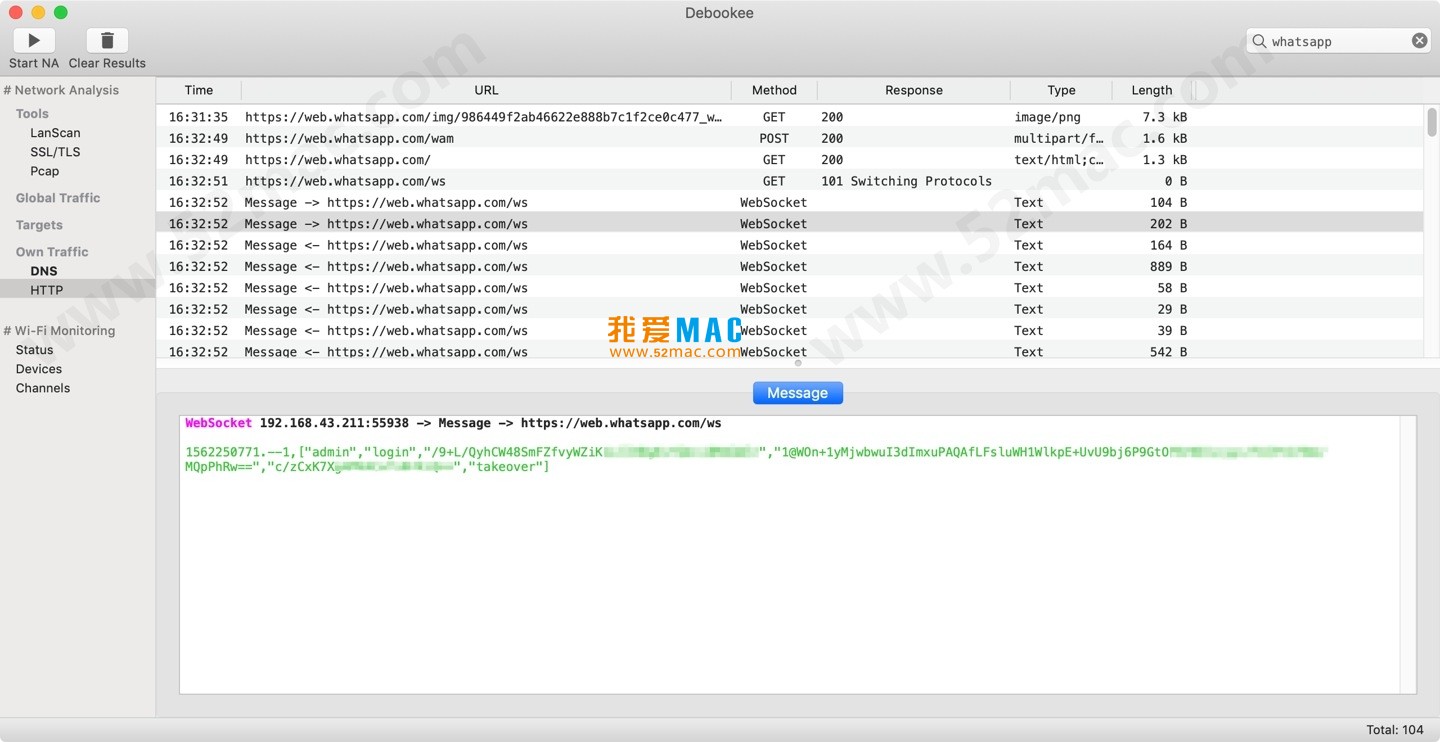Open LanScan tool in the sidebar

point(55,133)
